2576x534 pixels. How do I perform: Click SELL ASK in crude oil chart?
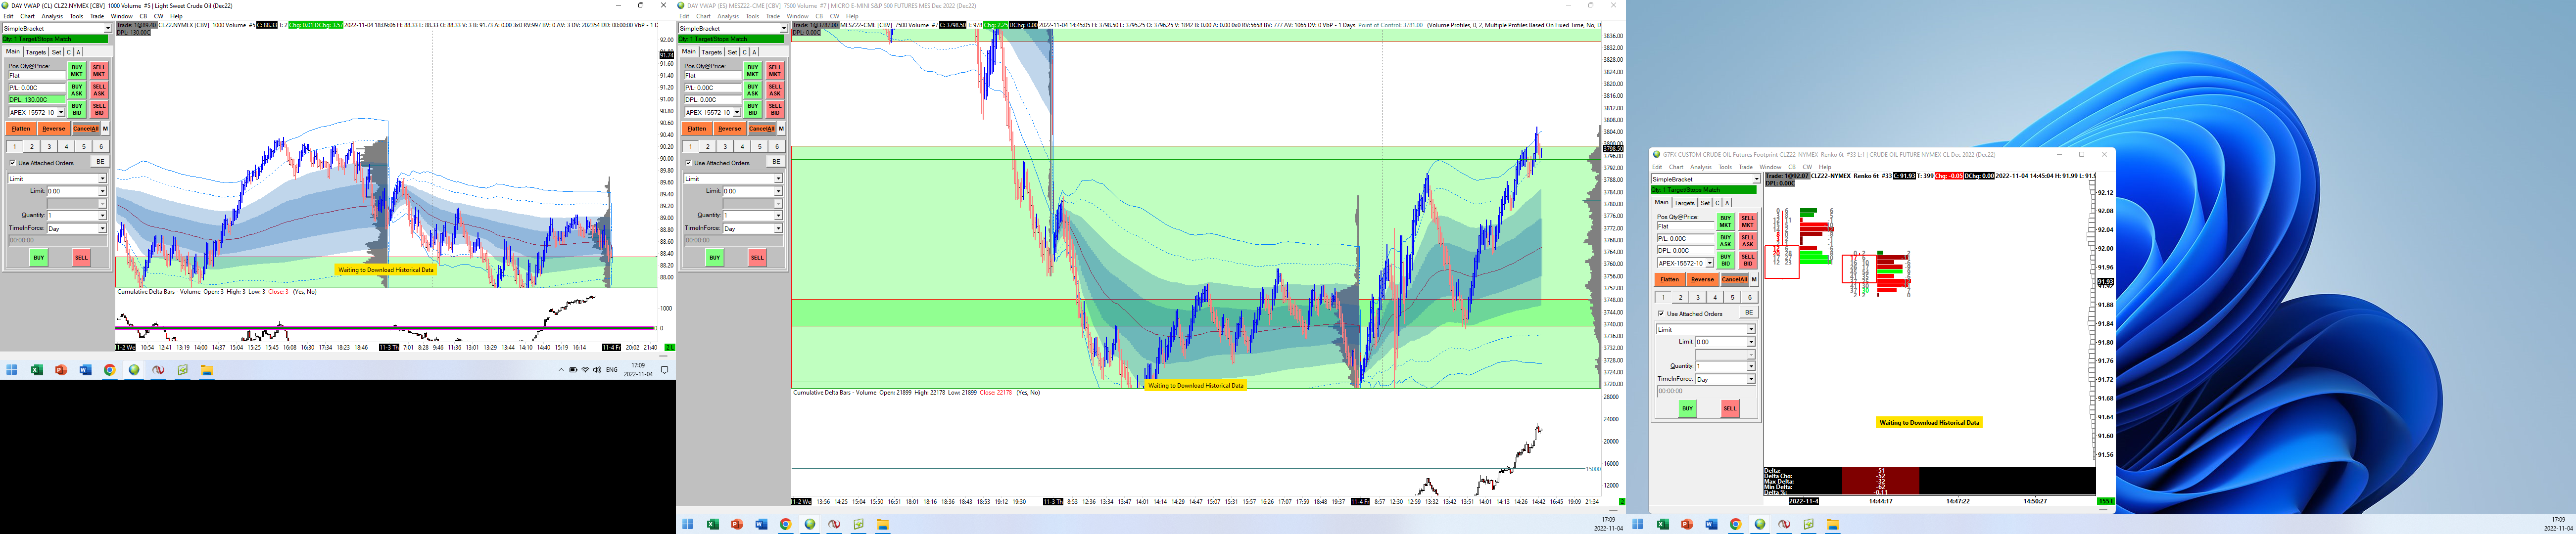click(x=99, y=90)
